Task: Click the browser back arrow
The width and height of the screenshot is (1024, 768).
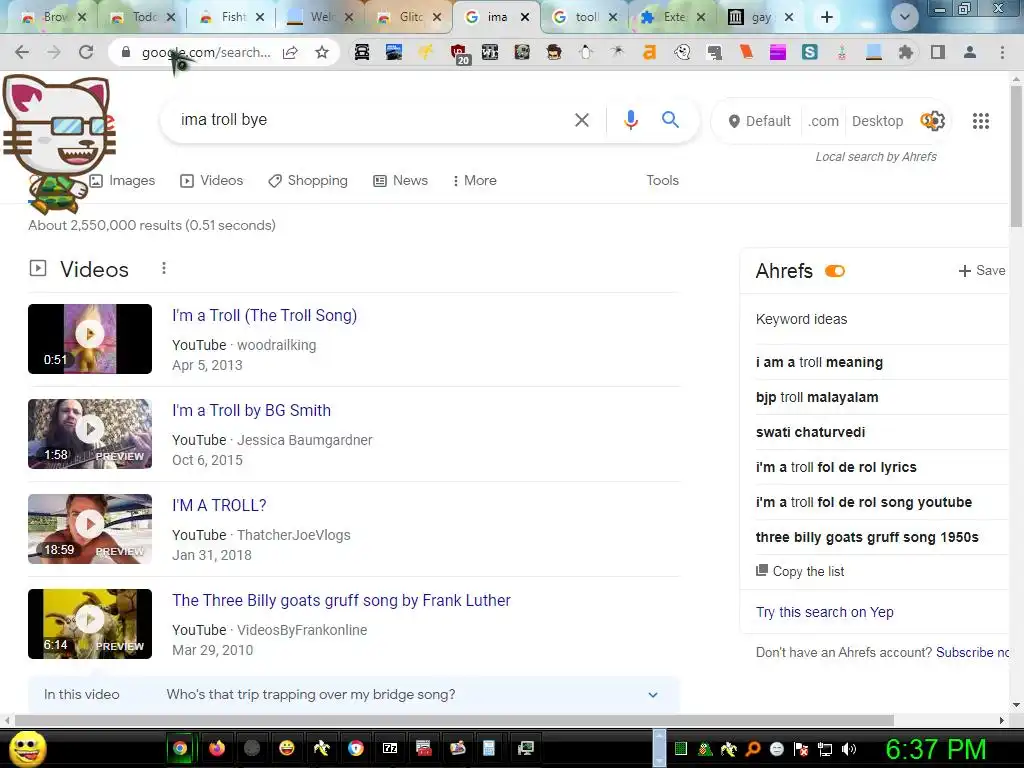Action: [22, 52]
